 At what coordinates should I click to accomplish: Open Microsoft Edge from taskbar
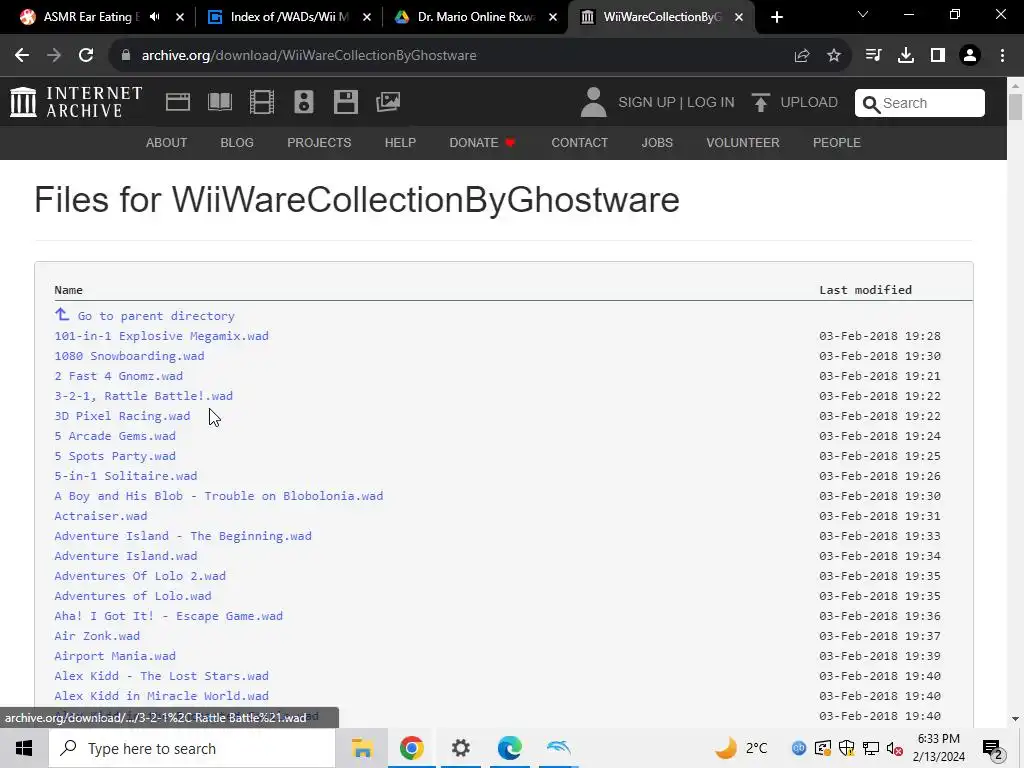[509, 748]
